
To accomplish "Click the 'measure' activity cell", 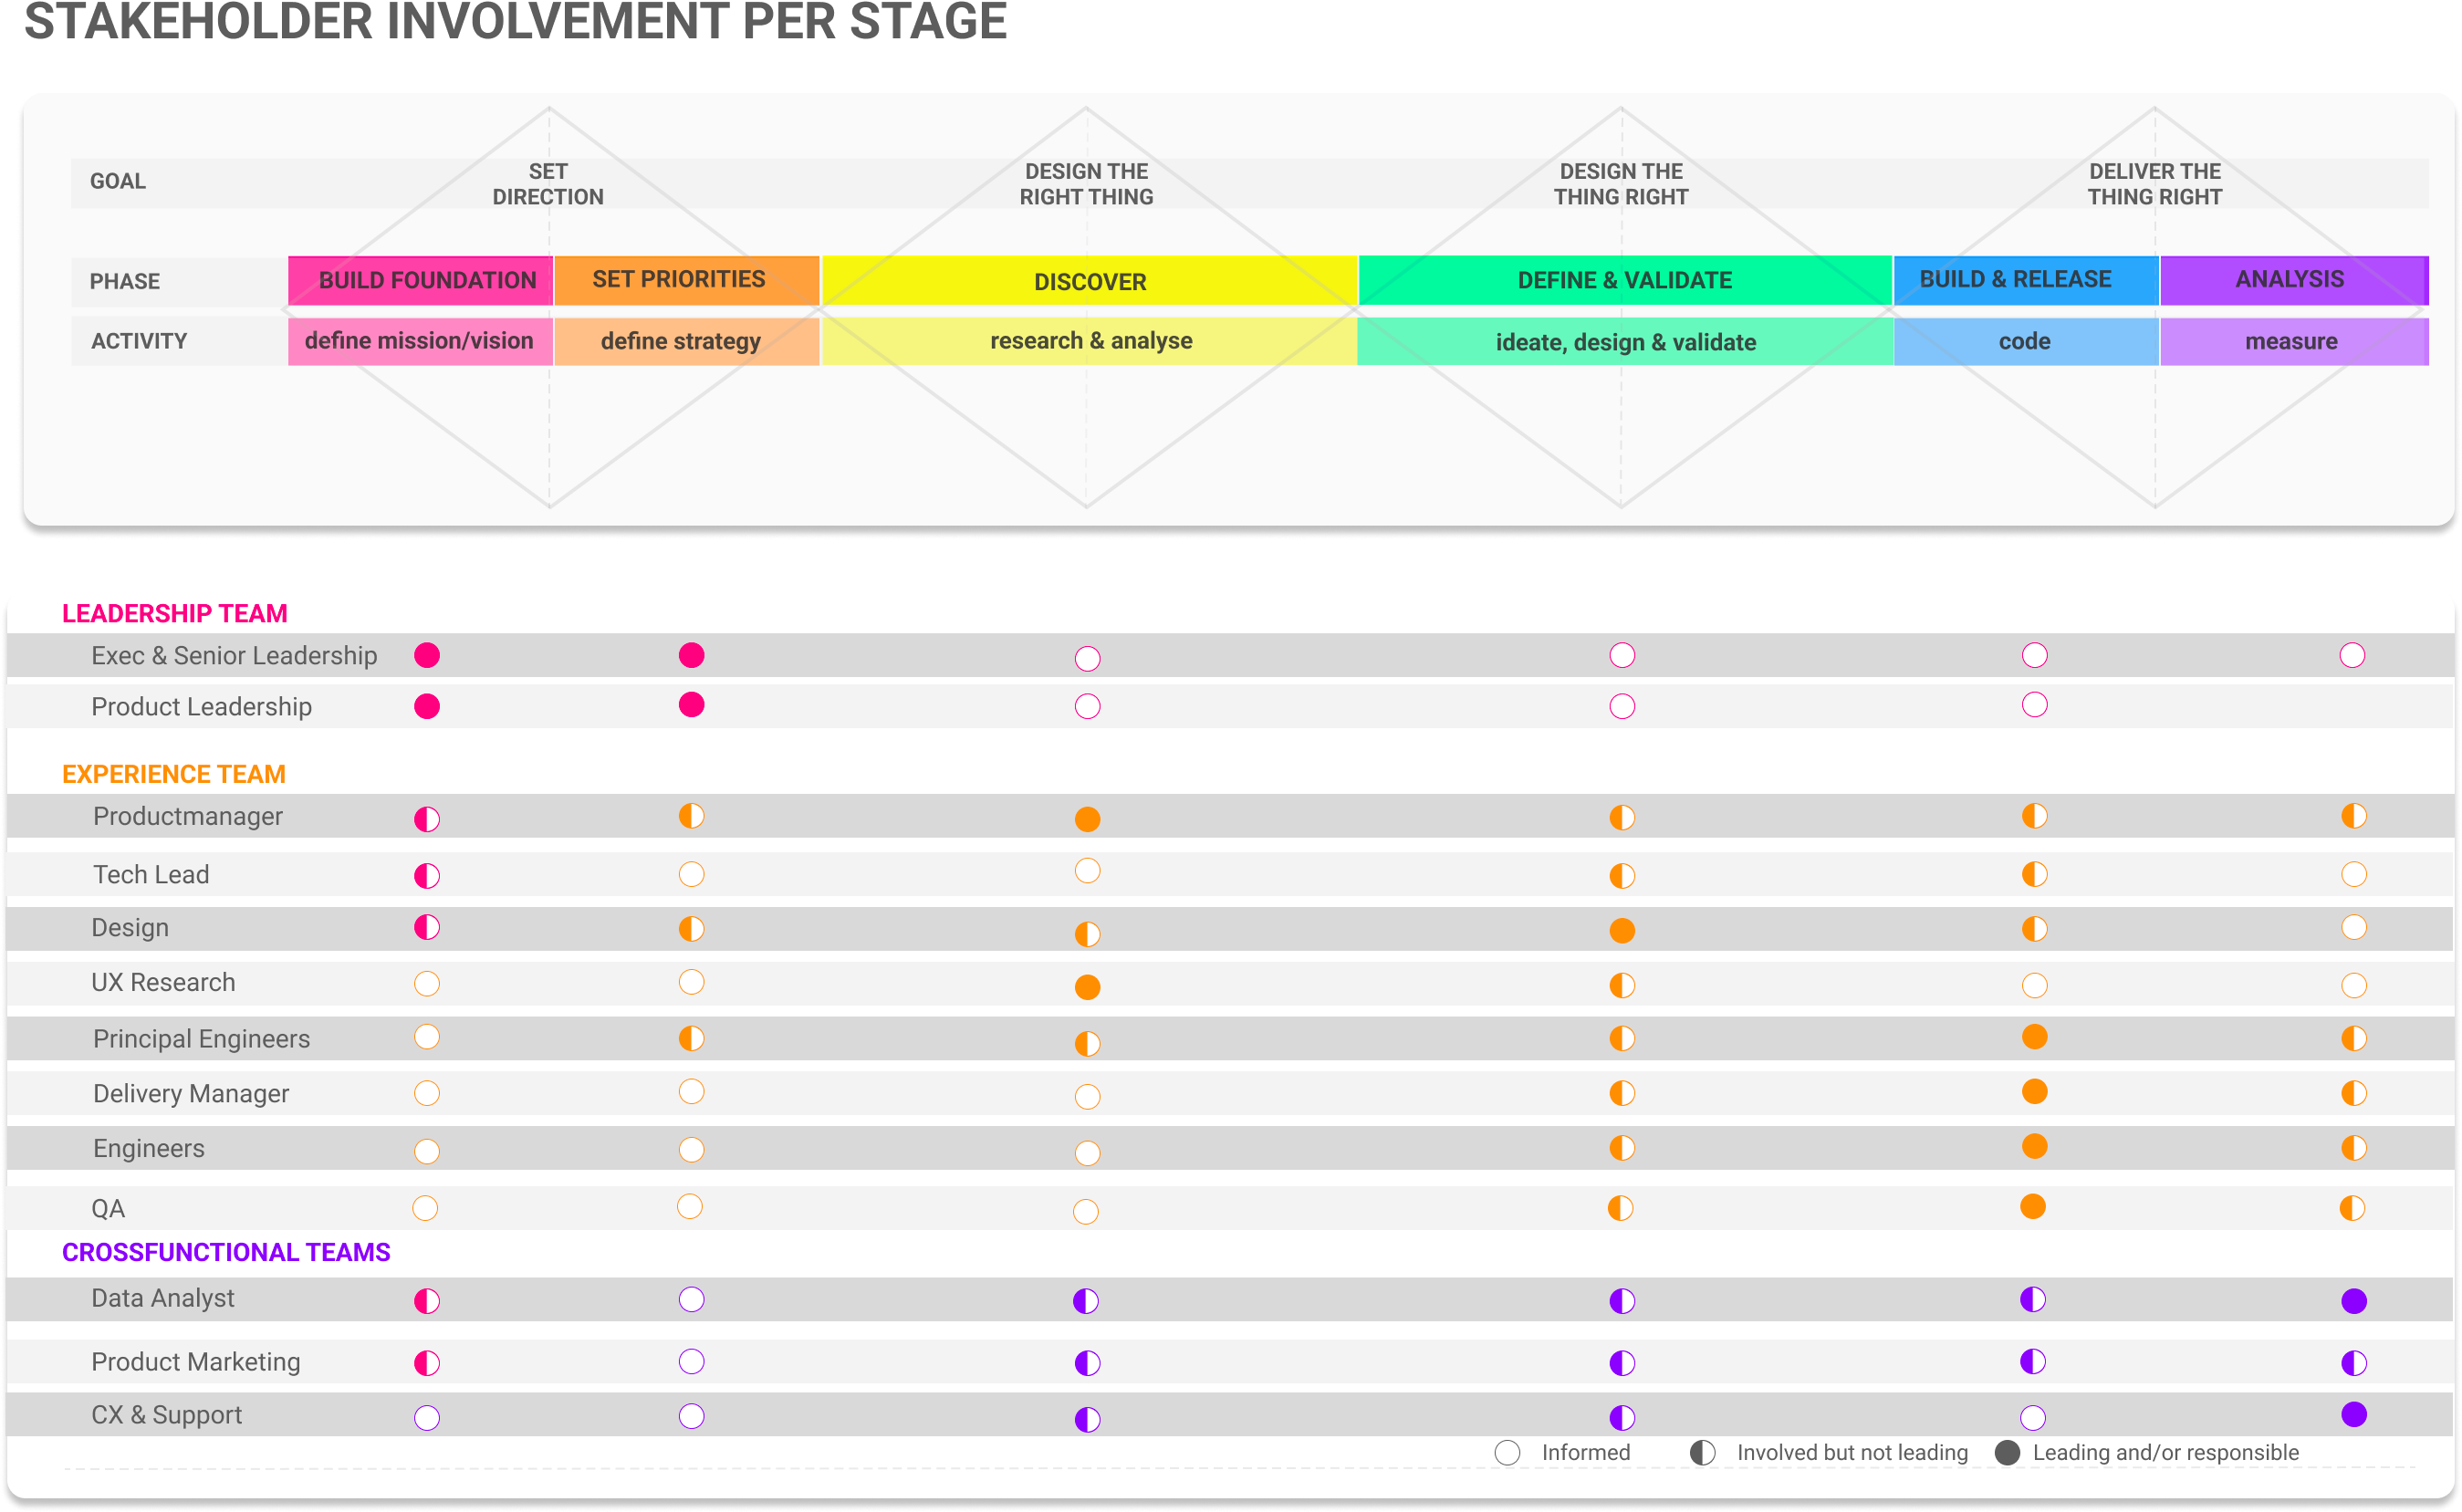I will tap(2293, 341).
